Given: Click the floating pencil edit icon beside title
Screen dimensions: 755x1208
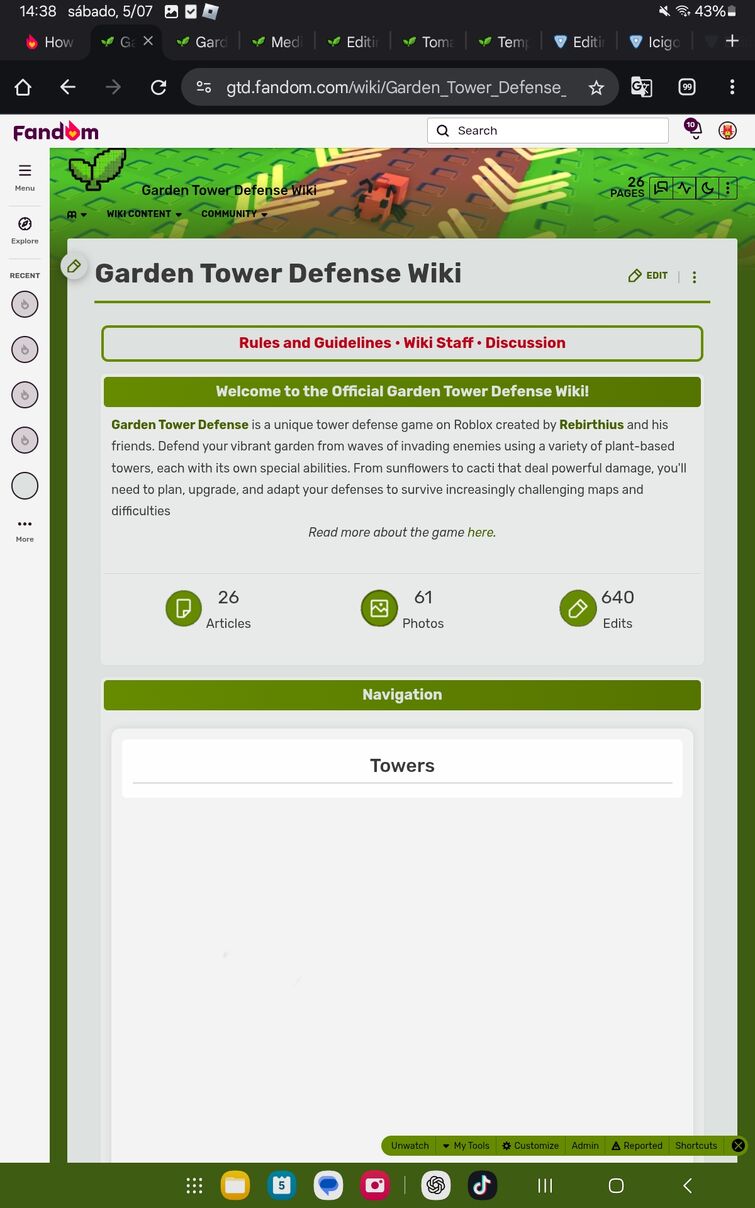Looking at the screenshot, I should pyautogui.click(x=74, y=266).
